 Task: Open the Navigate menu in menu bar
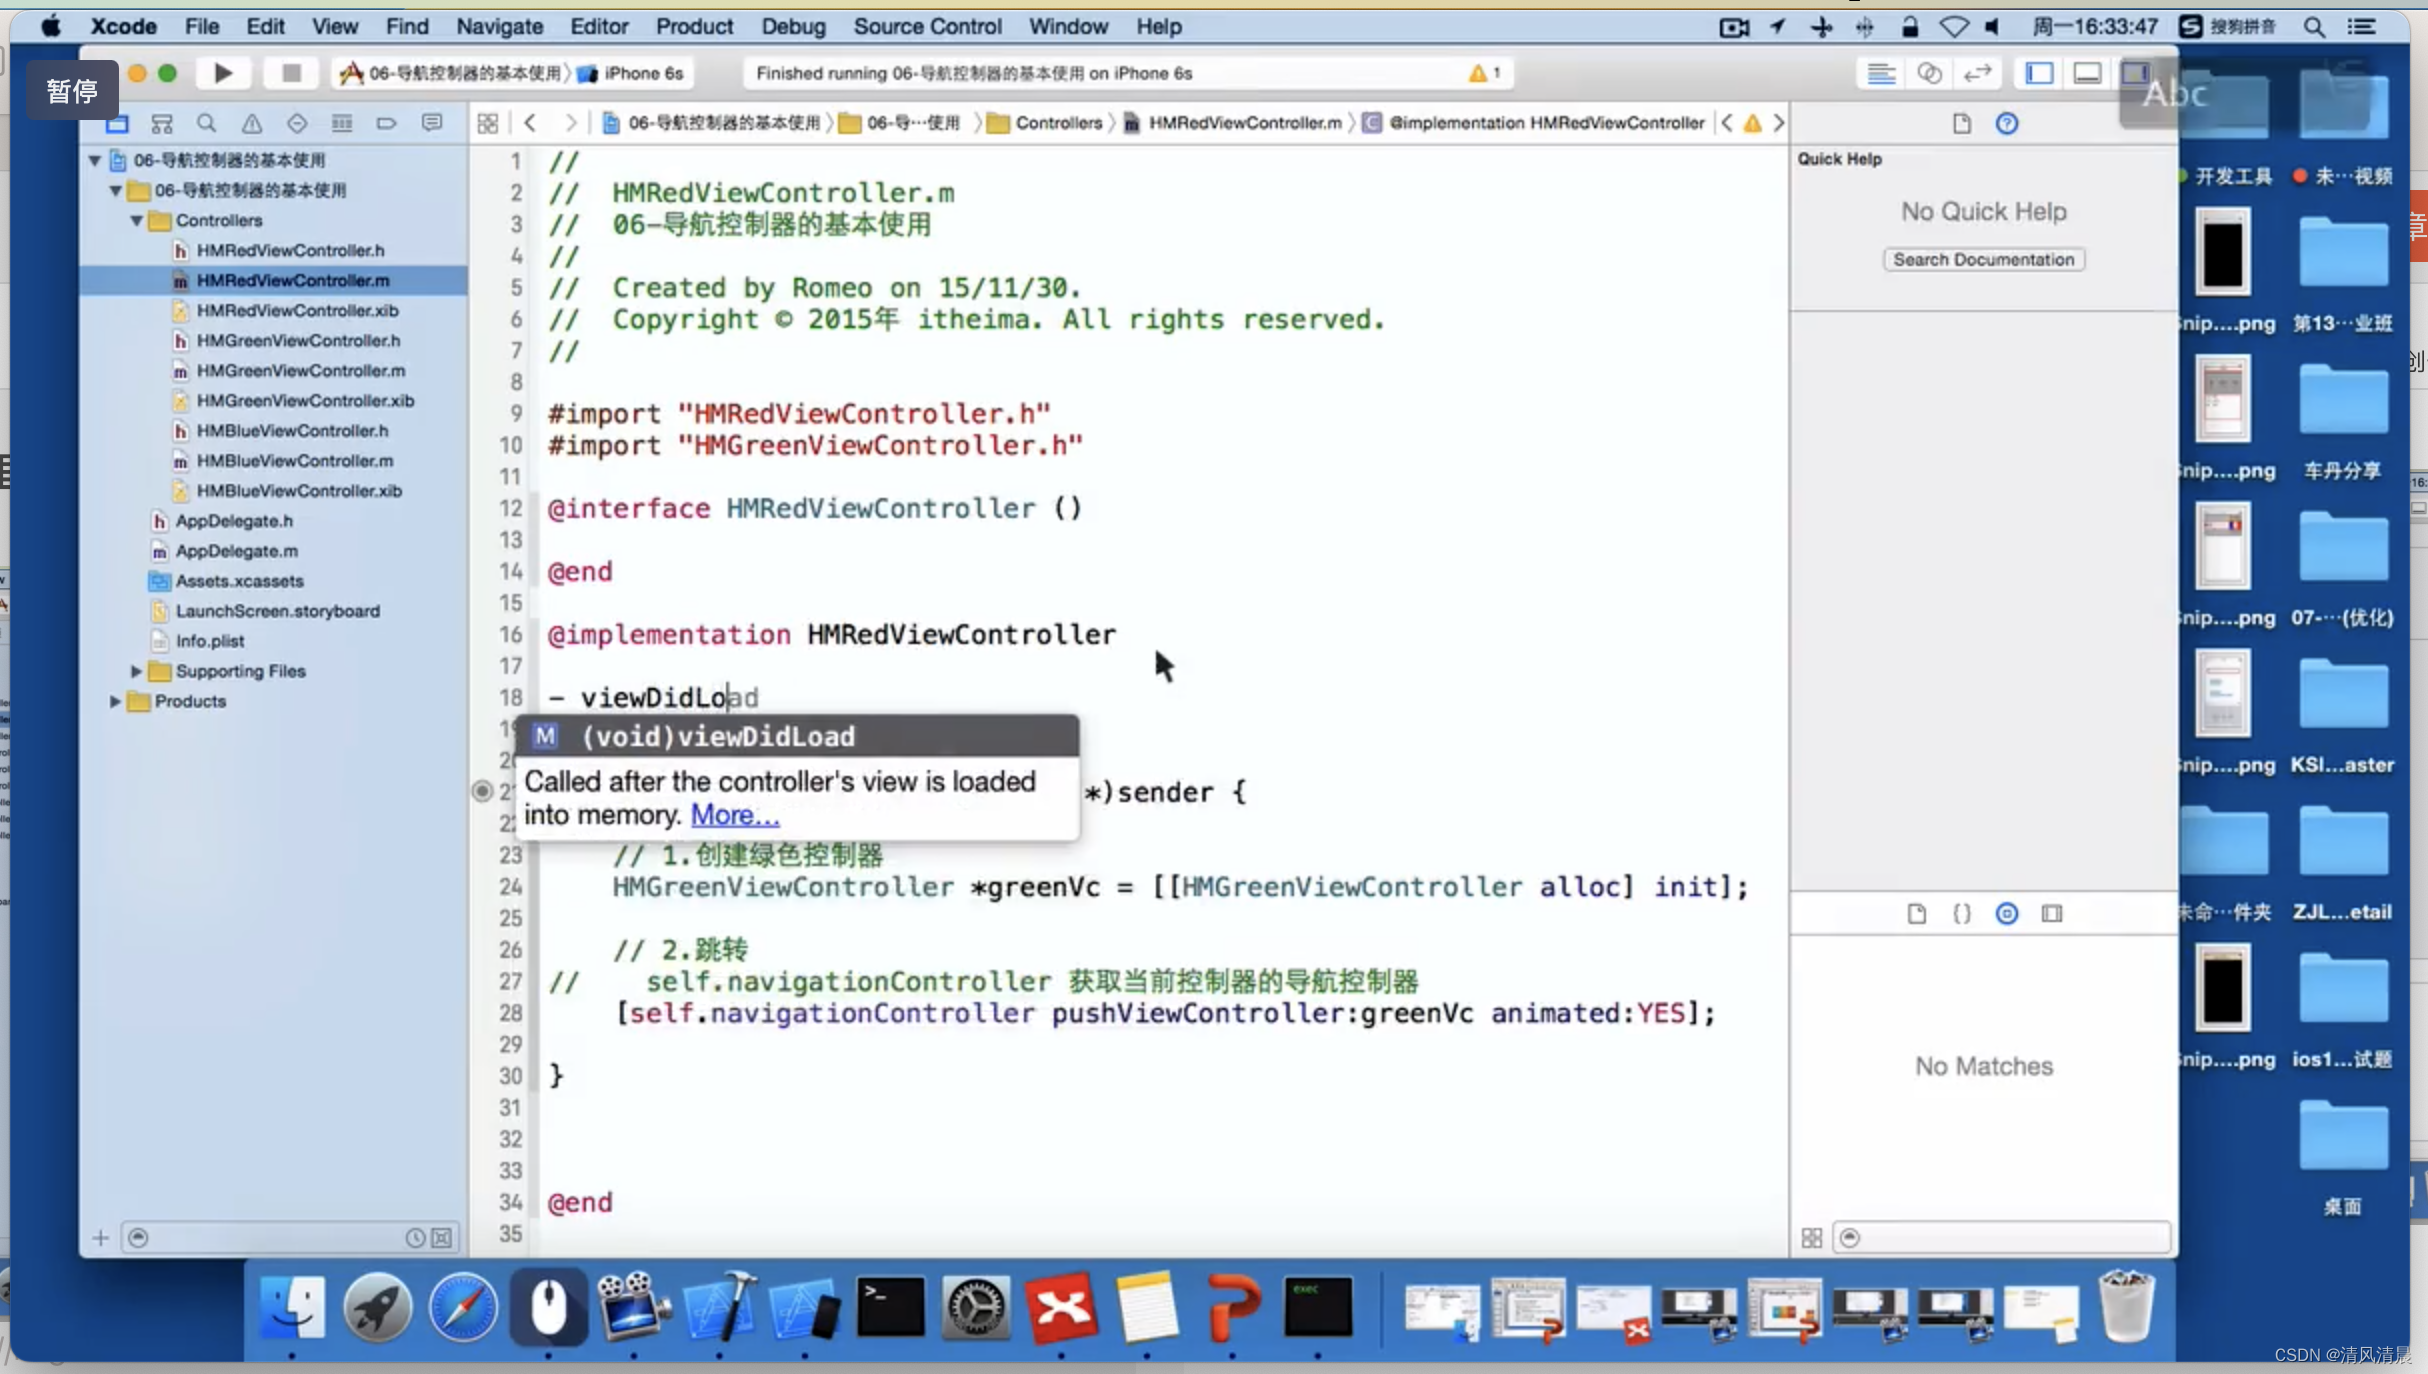coord(497,25)
